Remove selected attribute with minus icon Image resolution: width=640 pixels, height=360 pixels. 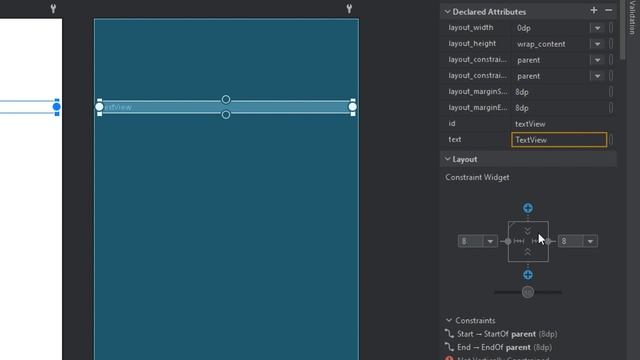(x=609, y=11)
